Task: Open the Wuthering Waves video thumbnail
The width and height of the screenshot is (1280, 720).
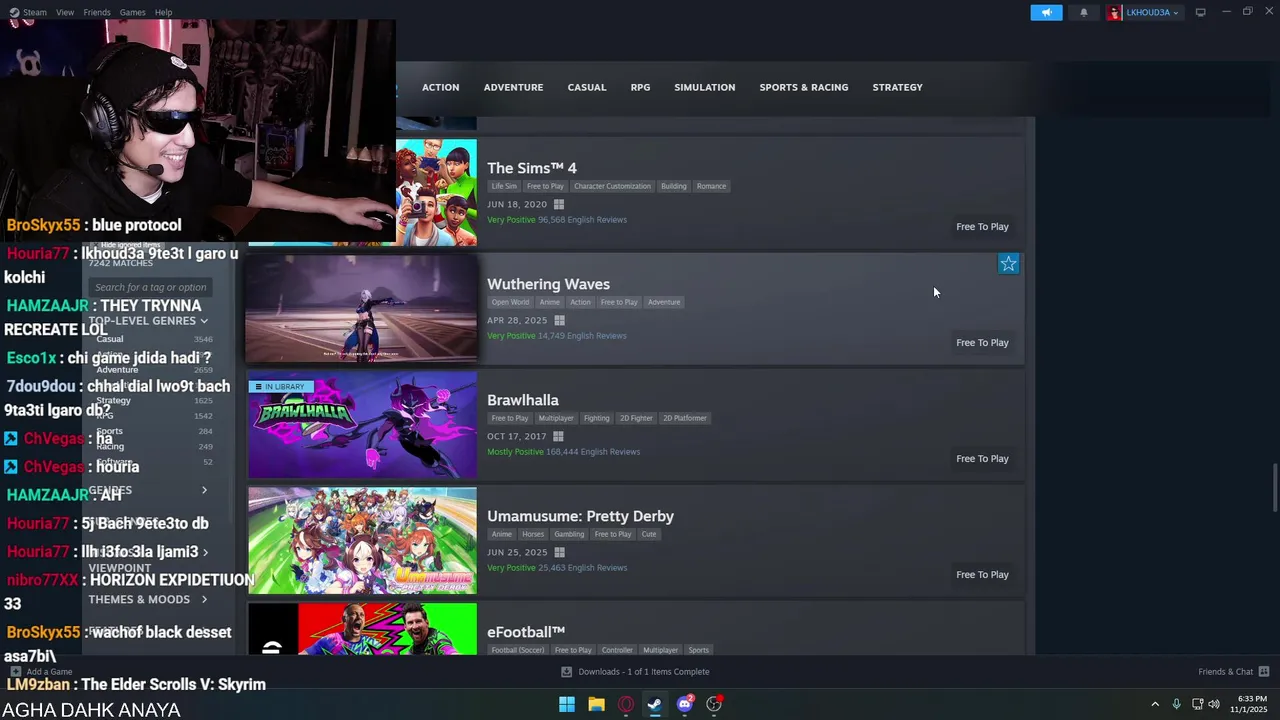Action: coord(362,308)
